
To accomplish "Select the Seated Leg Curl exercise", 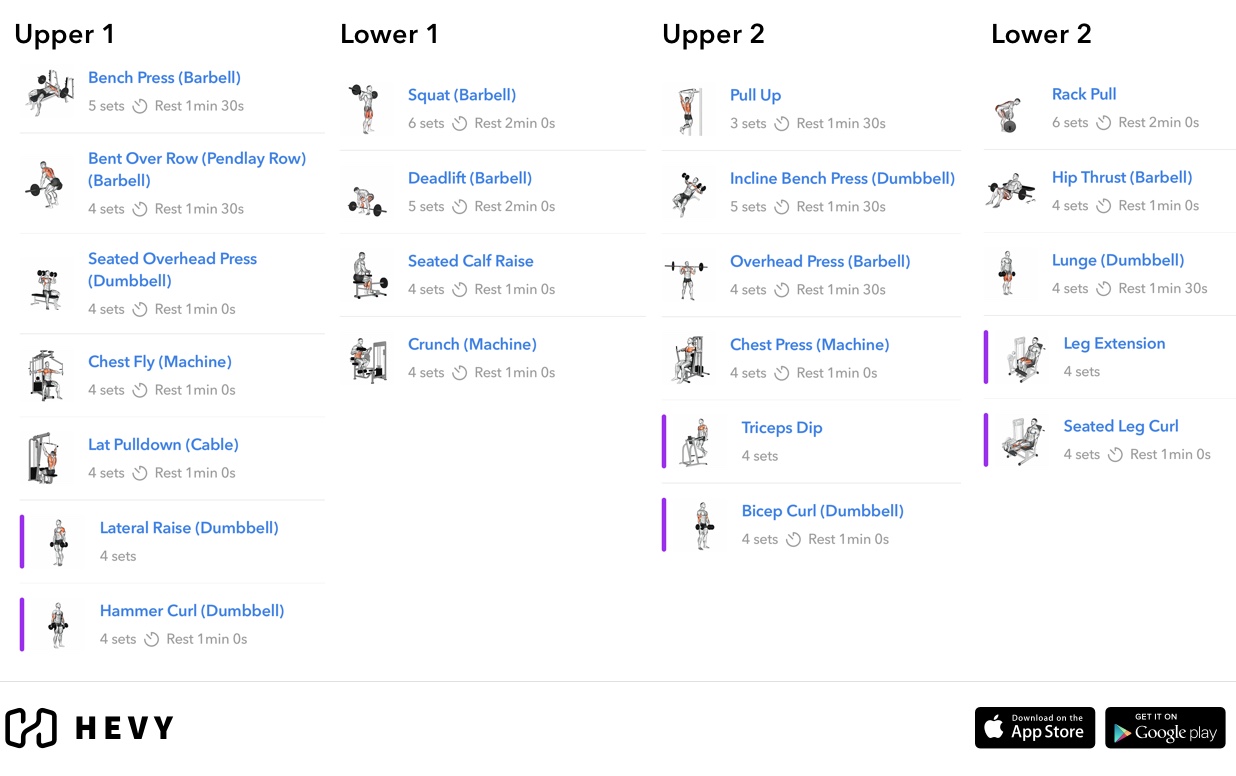I will click(x=1121, y=426).
